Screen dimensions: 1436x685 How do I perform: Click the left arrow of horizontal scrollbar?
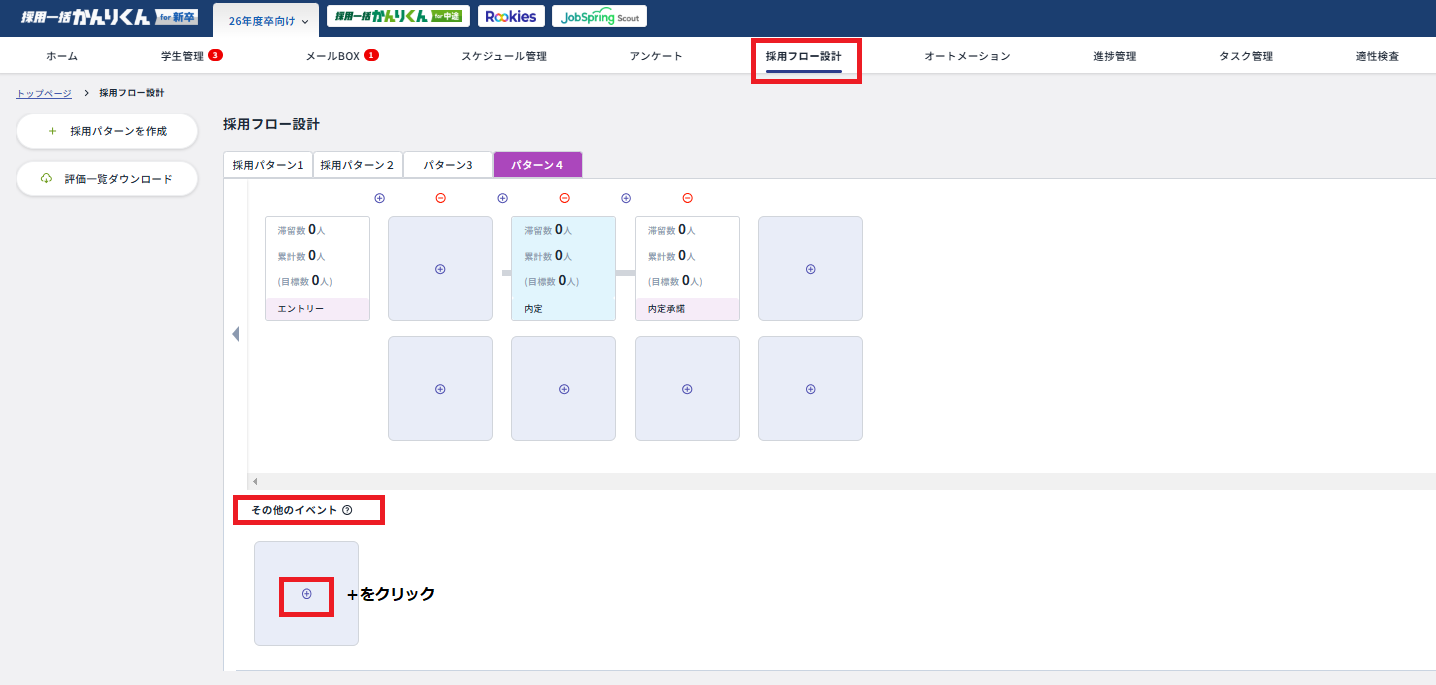pos(255,482)
